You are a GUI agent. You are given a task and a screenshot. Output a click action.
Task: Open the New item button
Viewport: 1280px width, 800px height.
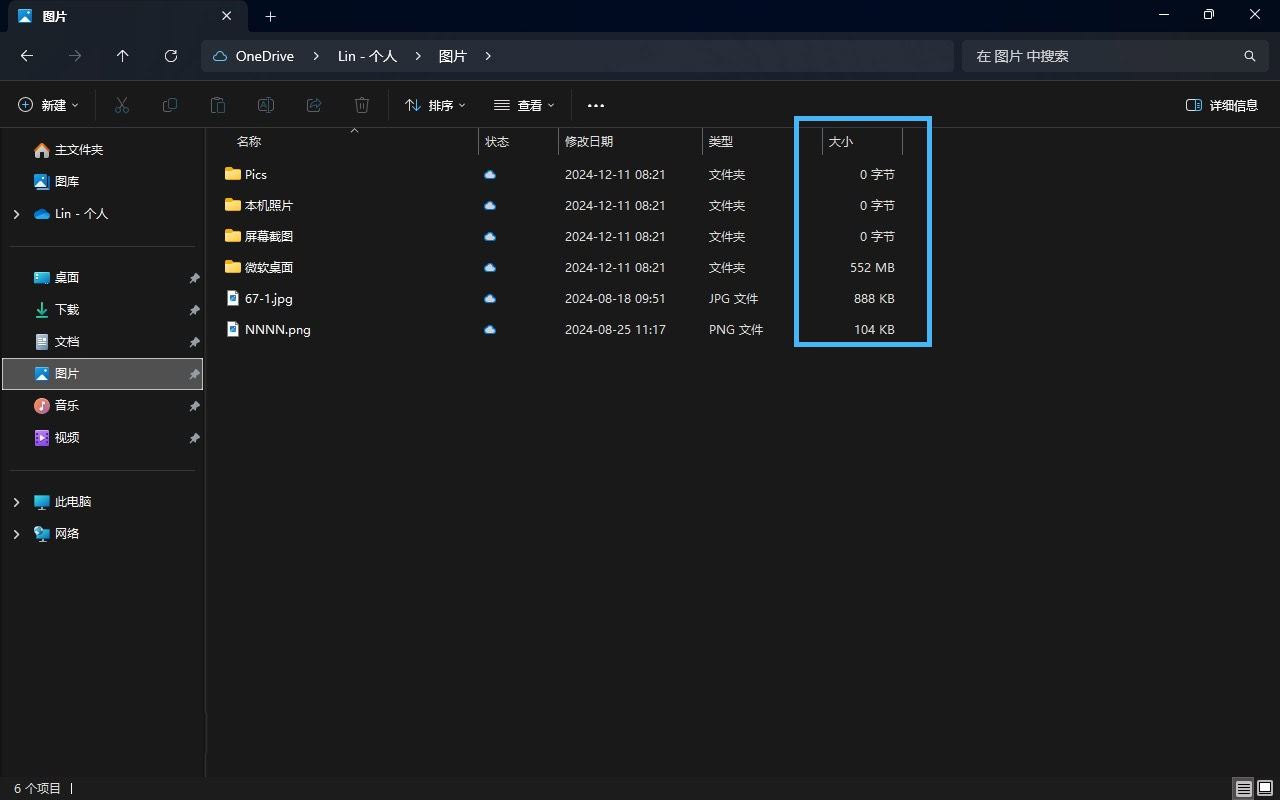click(x=48, y=105)
